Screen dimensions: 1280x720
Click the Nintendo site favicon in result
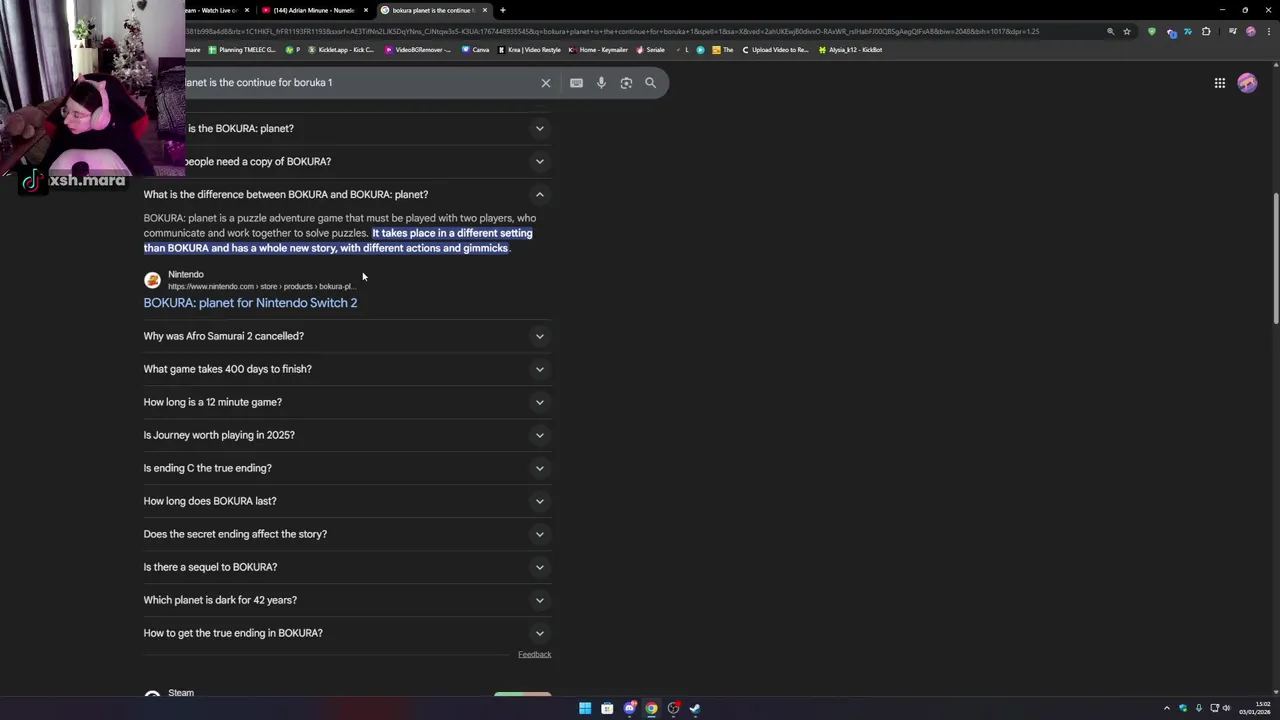pyautogui.click(x=152, y=280)
